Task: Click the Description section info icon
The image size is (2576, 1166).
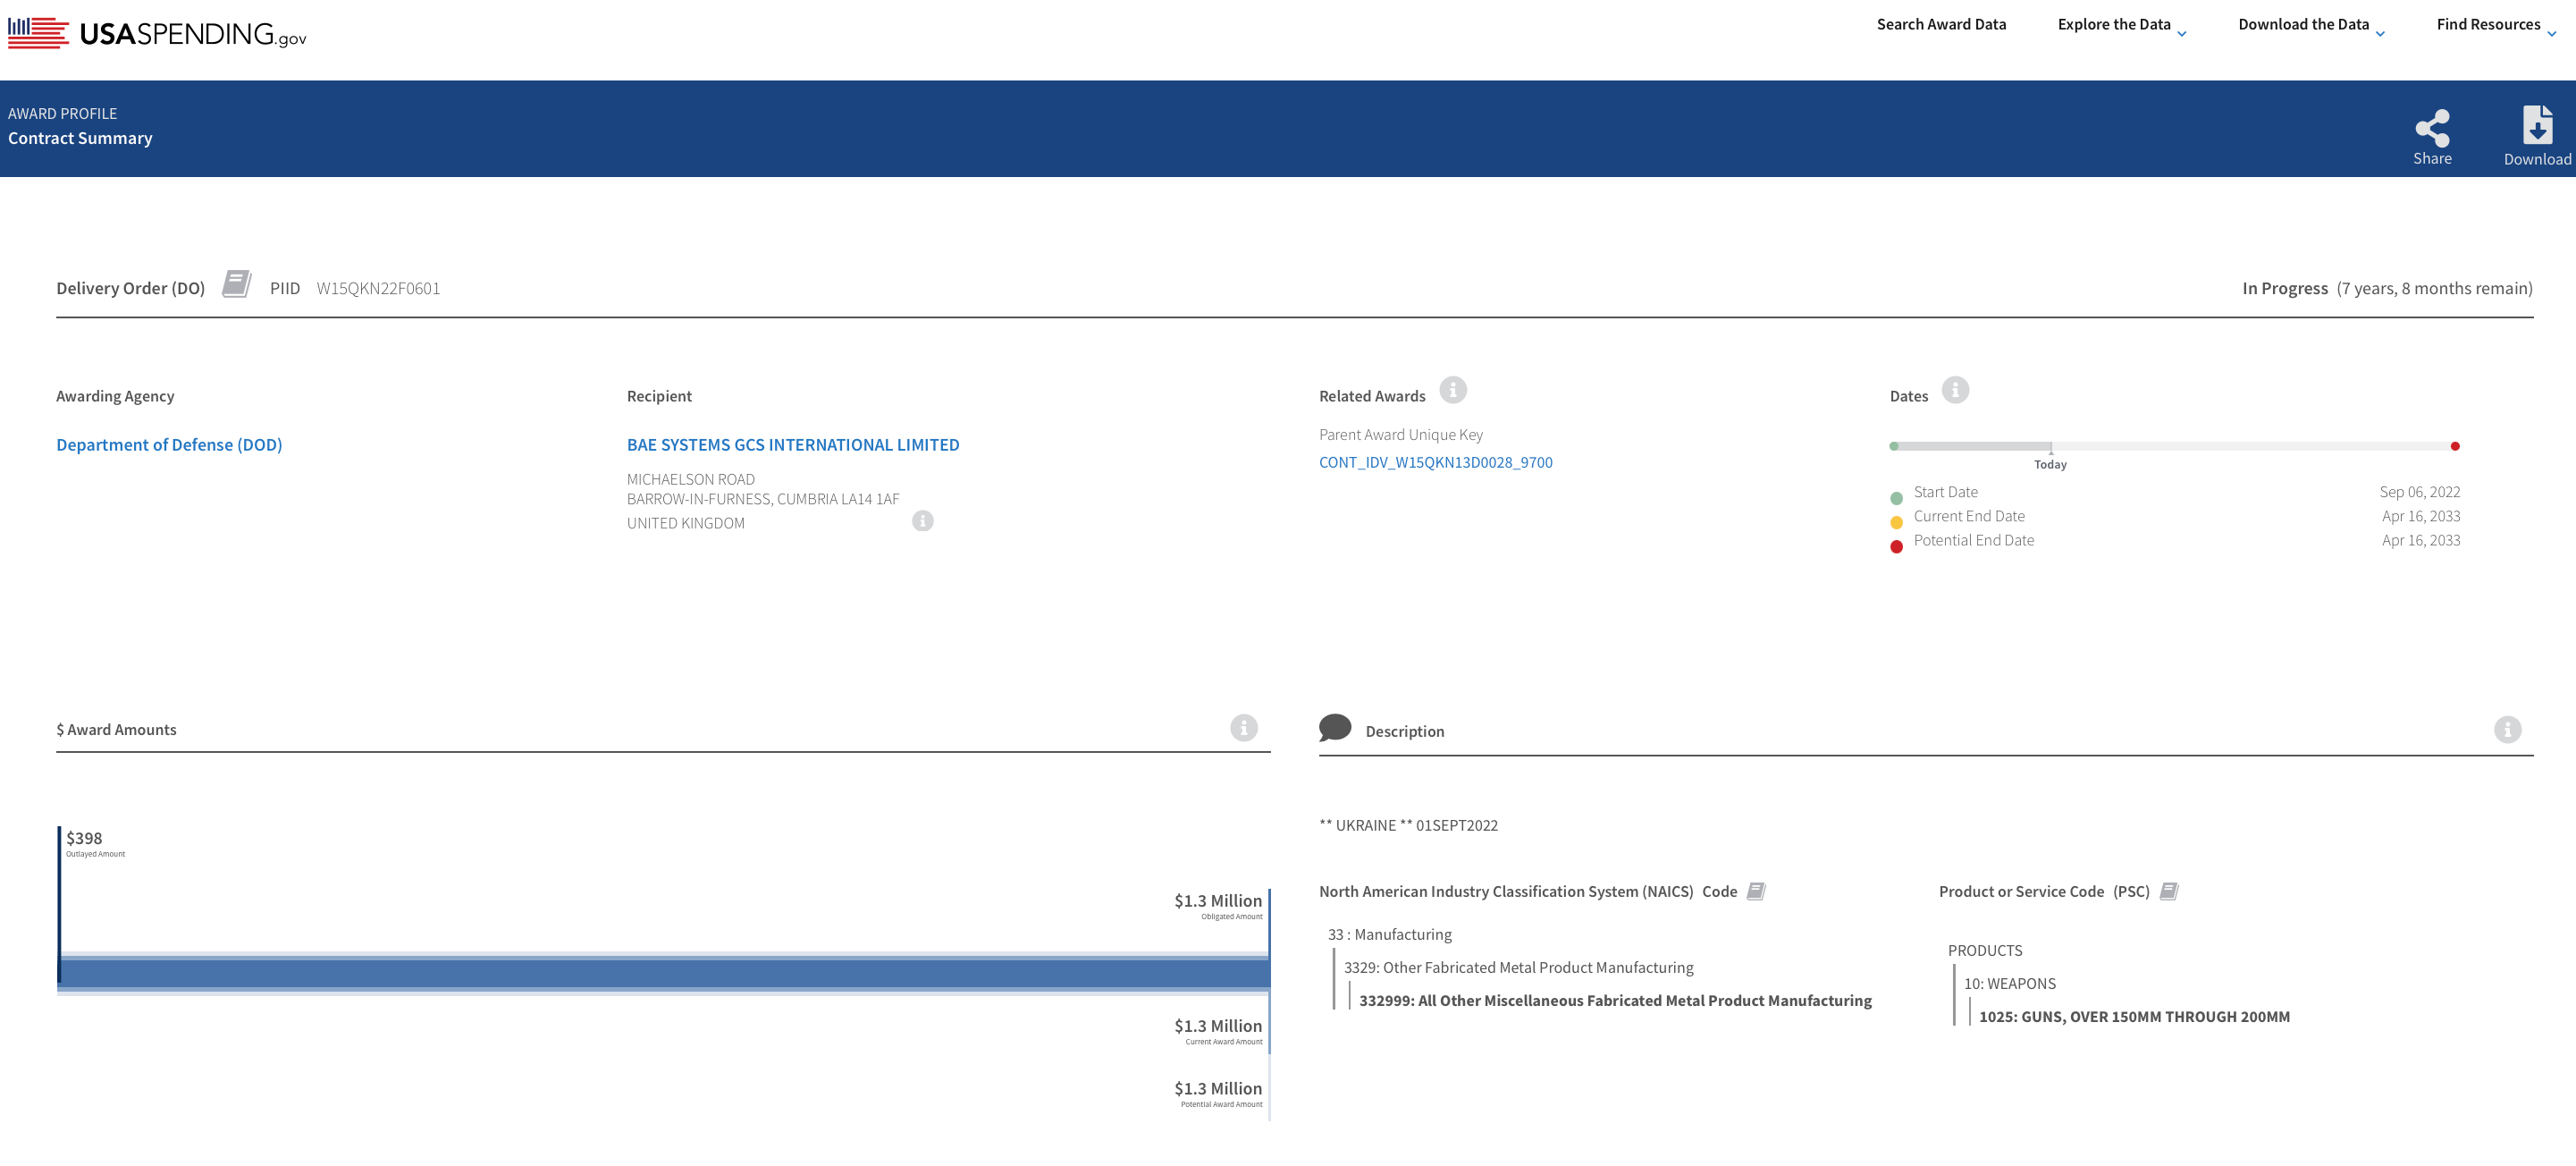Action: coord(2506,730)
